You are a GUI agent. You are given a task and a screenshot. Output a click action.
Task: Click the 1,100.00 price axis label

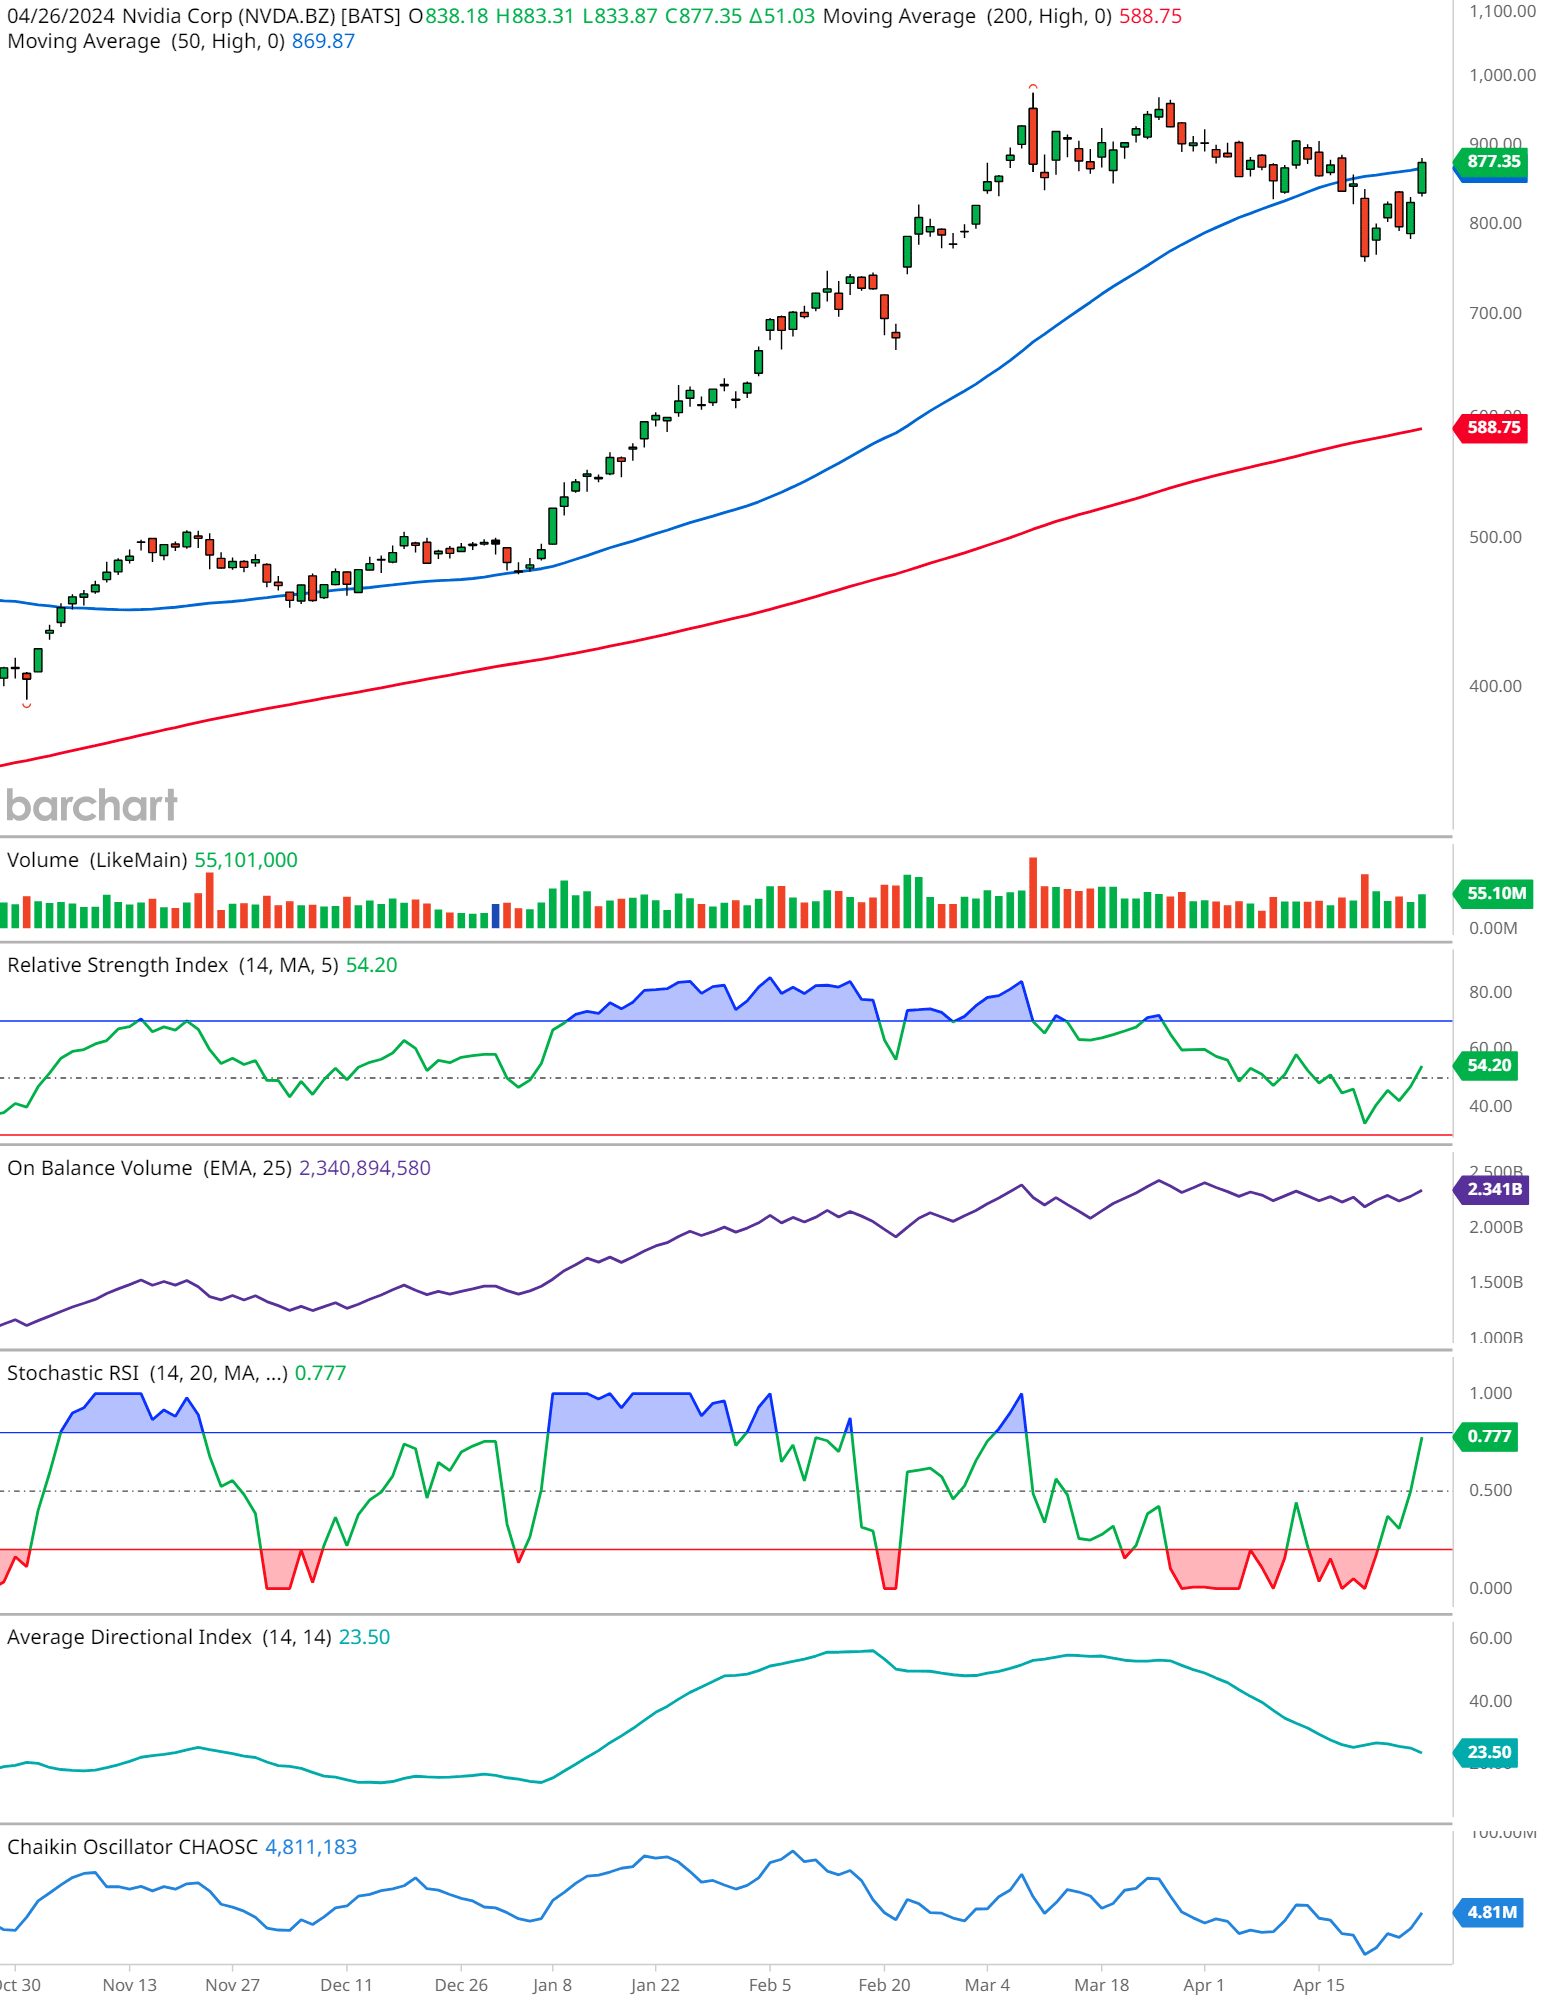pyautogui.click(x=1502, y=11)
